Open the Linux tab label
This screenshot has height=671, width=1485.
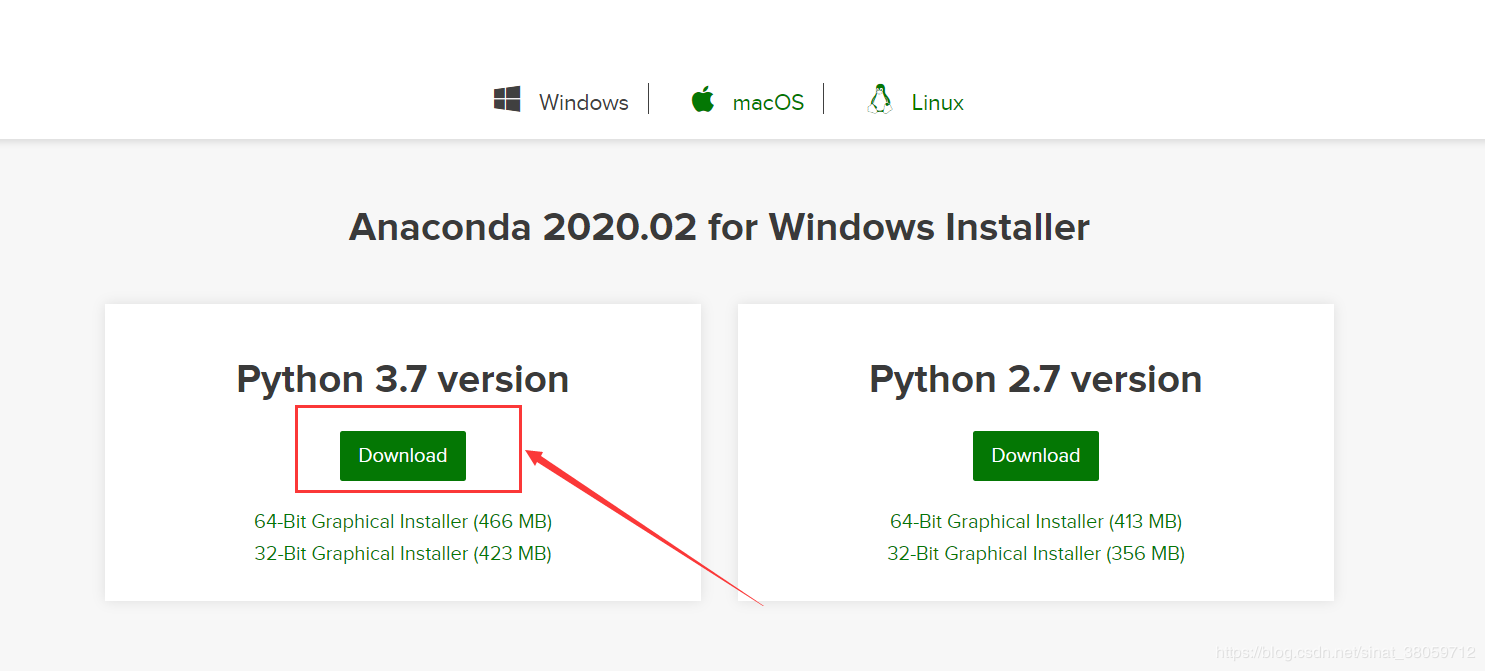click(x=937, y=103)
